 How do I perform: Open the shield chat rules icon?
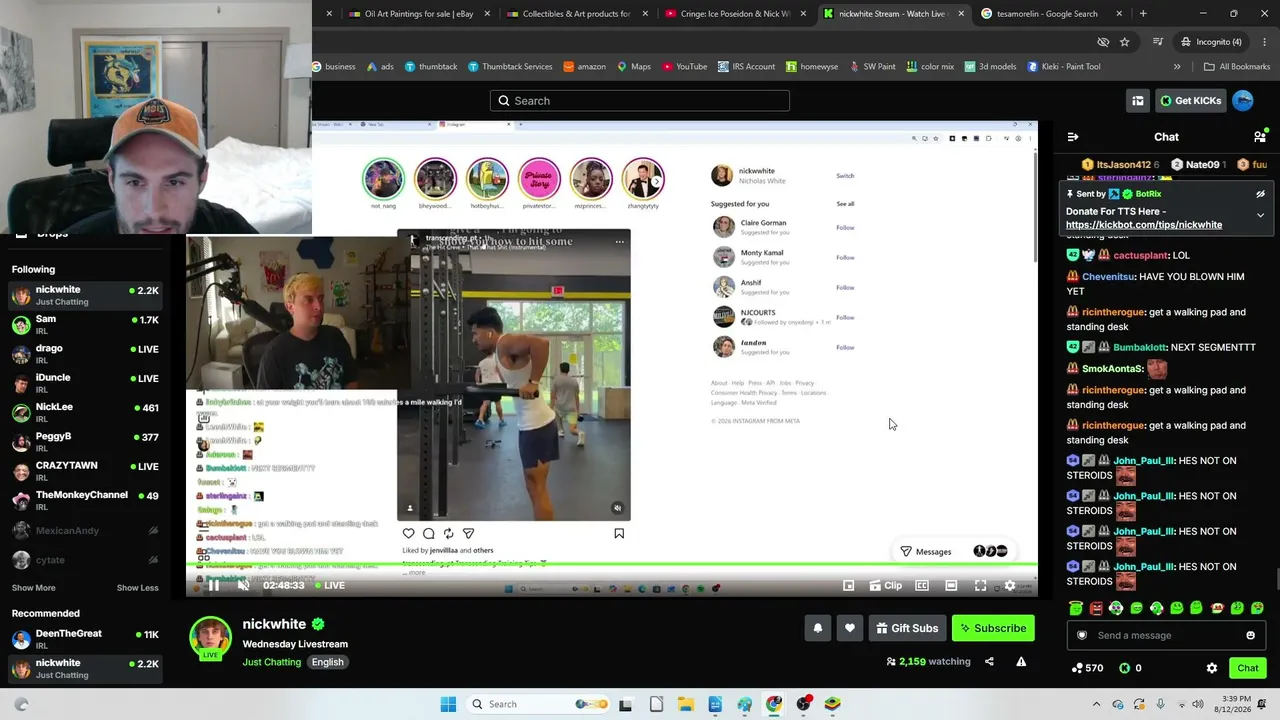point(1081,635)
